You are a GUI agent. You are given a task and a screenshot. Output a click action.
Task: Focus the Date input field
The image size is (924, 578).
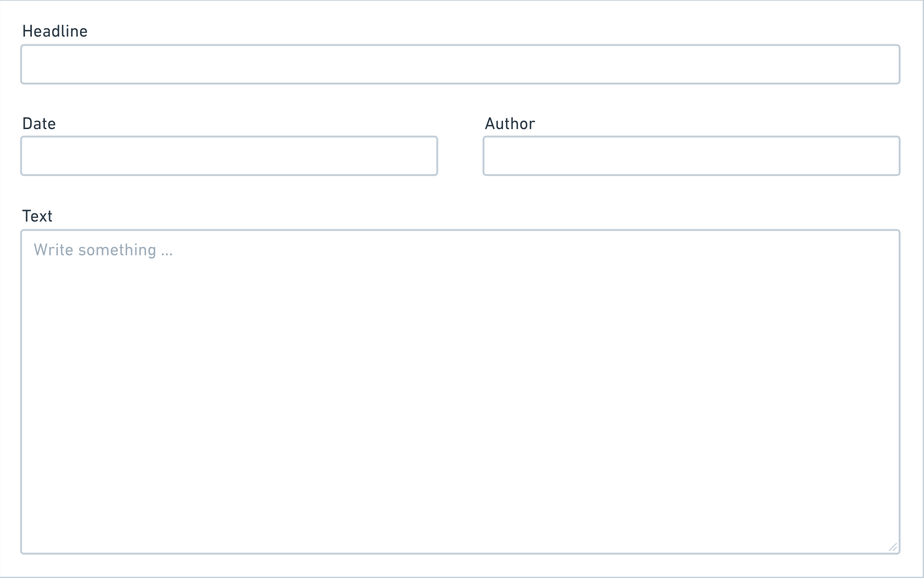click(229, 156)
